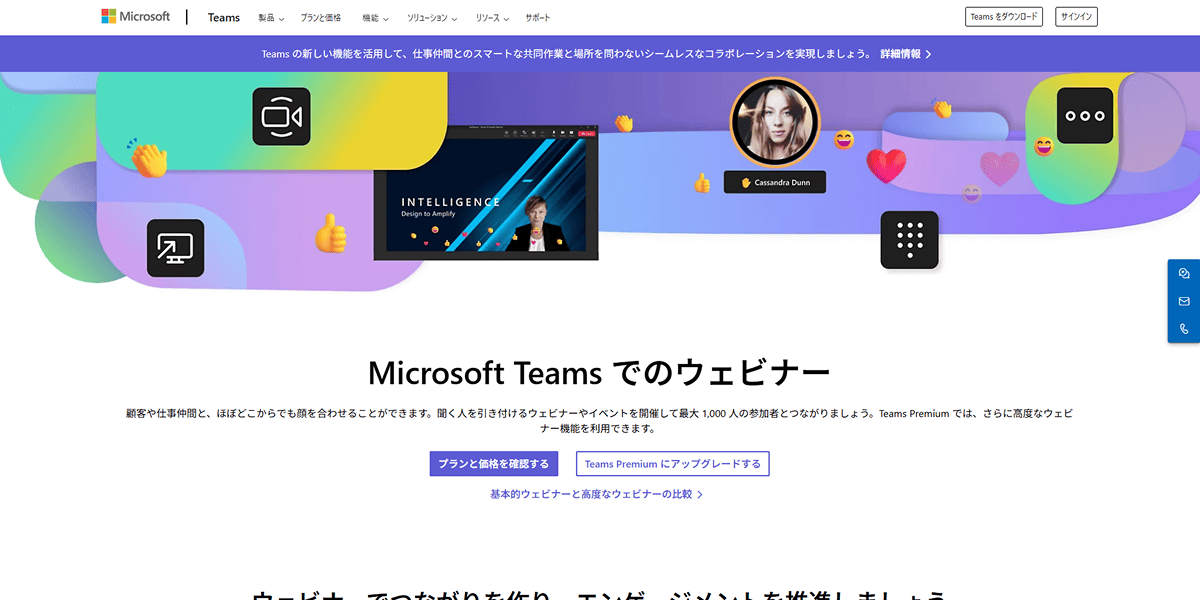Follow the 詳細情報 link in the banner

[905, 54]
